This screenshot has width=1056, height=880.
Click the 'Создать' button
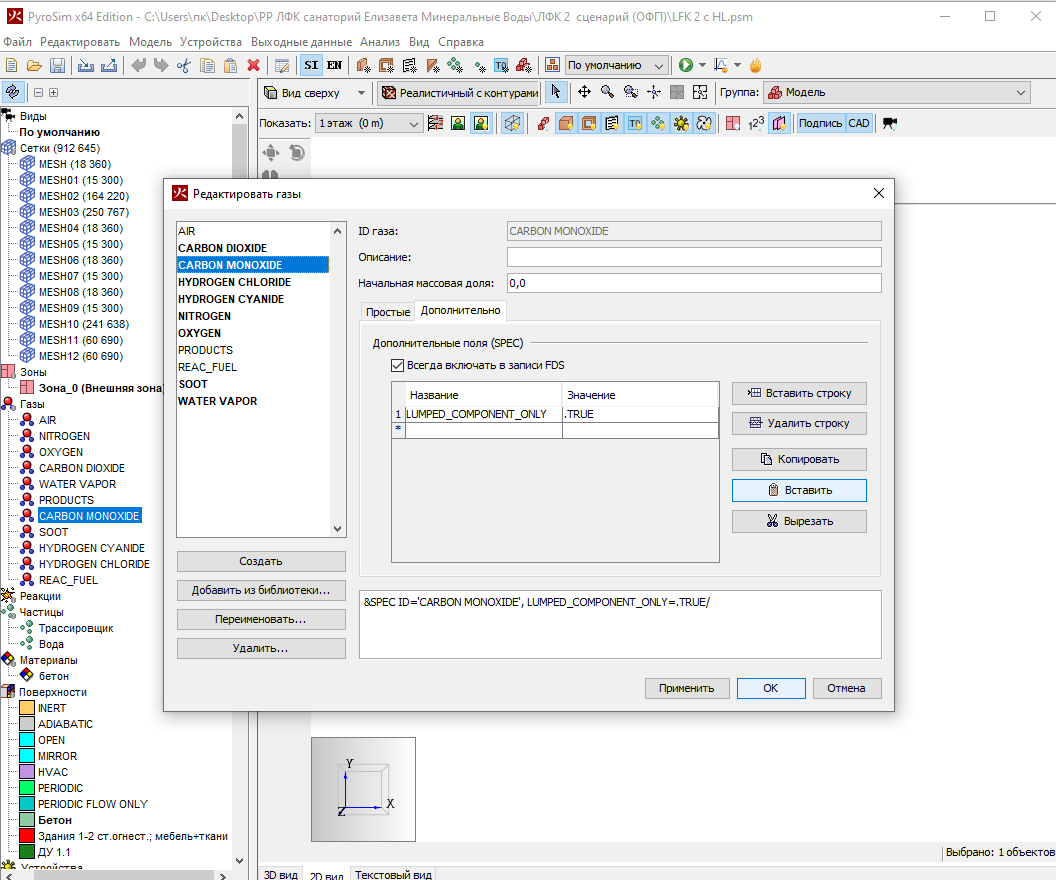[x=261, y=561]
